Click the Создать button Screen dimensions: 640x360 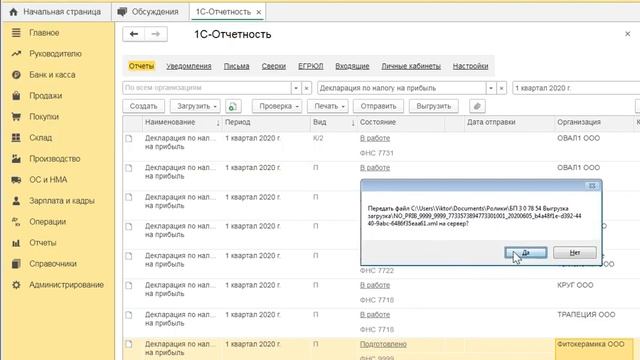point(143,106)
